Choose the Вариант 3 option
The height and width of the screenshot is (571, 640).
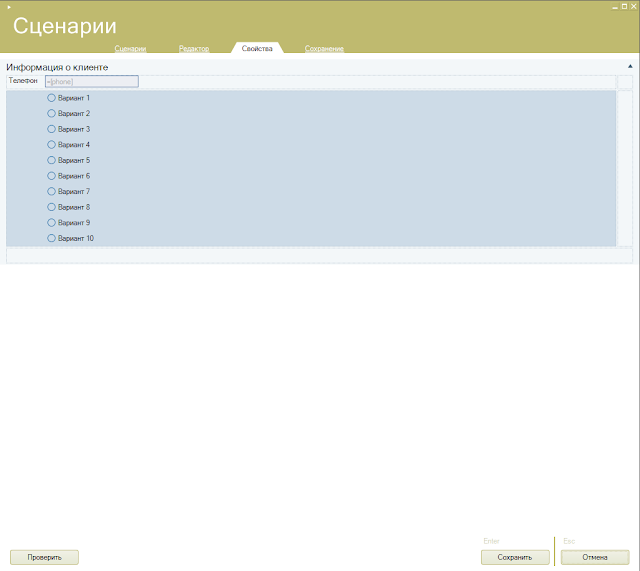(x=51, y=129)
